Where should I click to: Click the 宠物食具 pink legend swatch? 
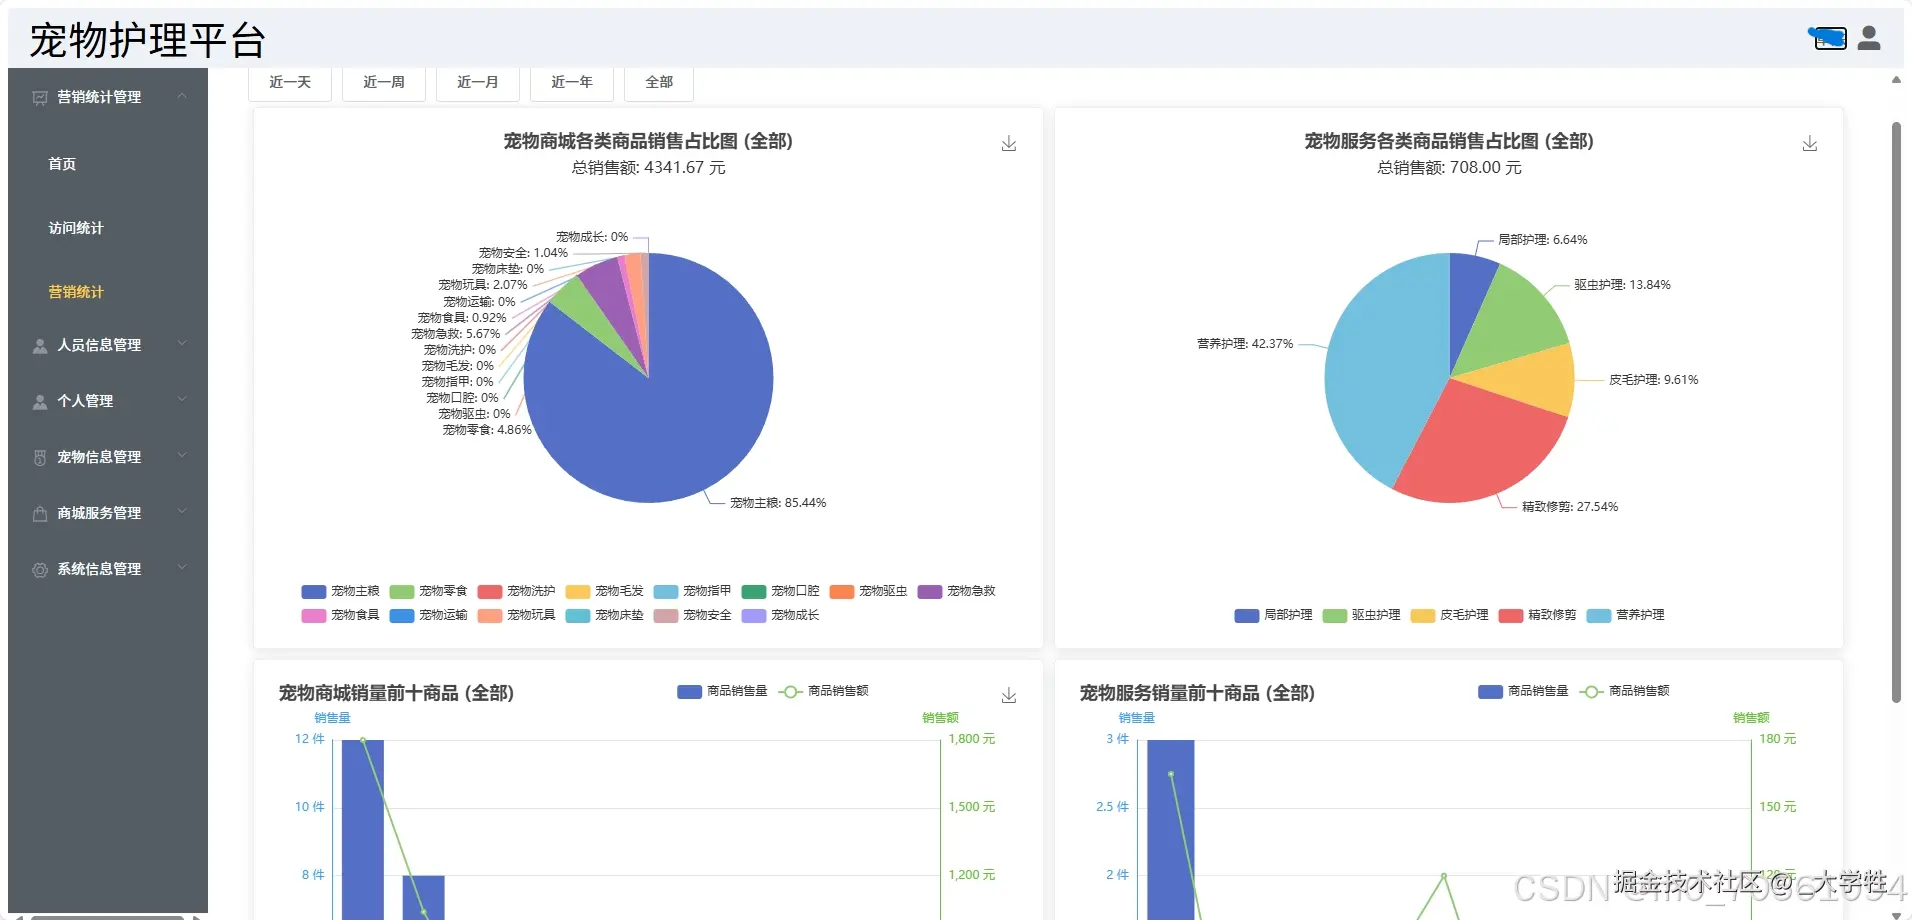[x=314, y=615]
